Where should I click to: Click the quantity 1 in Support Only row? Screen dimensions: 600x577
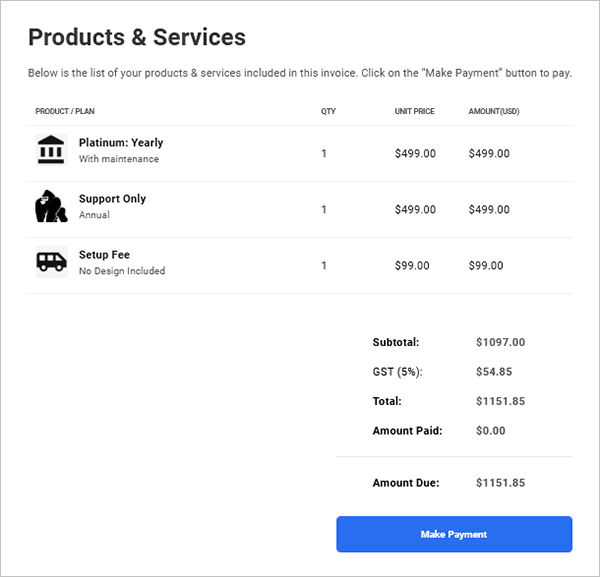click(x=324, y=209)
